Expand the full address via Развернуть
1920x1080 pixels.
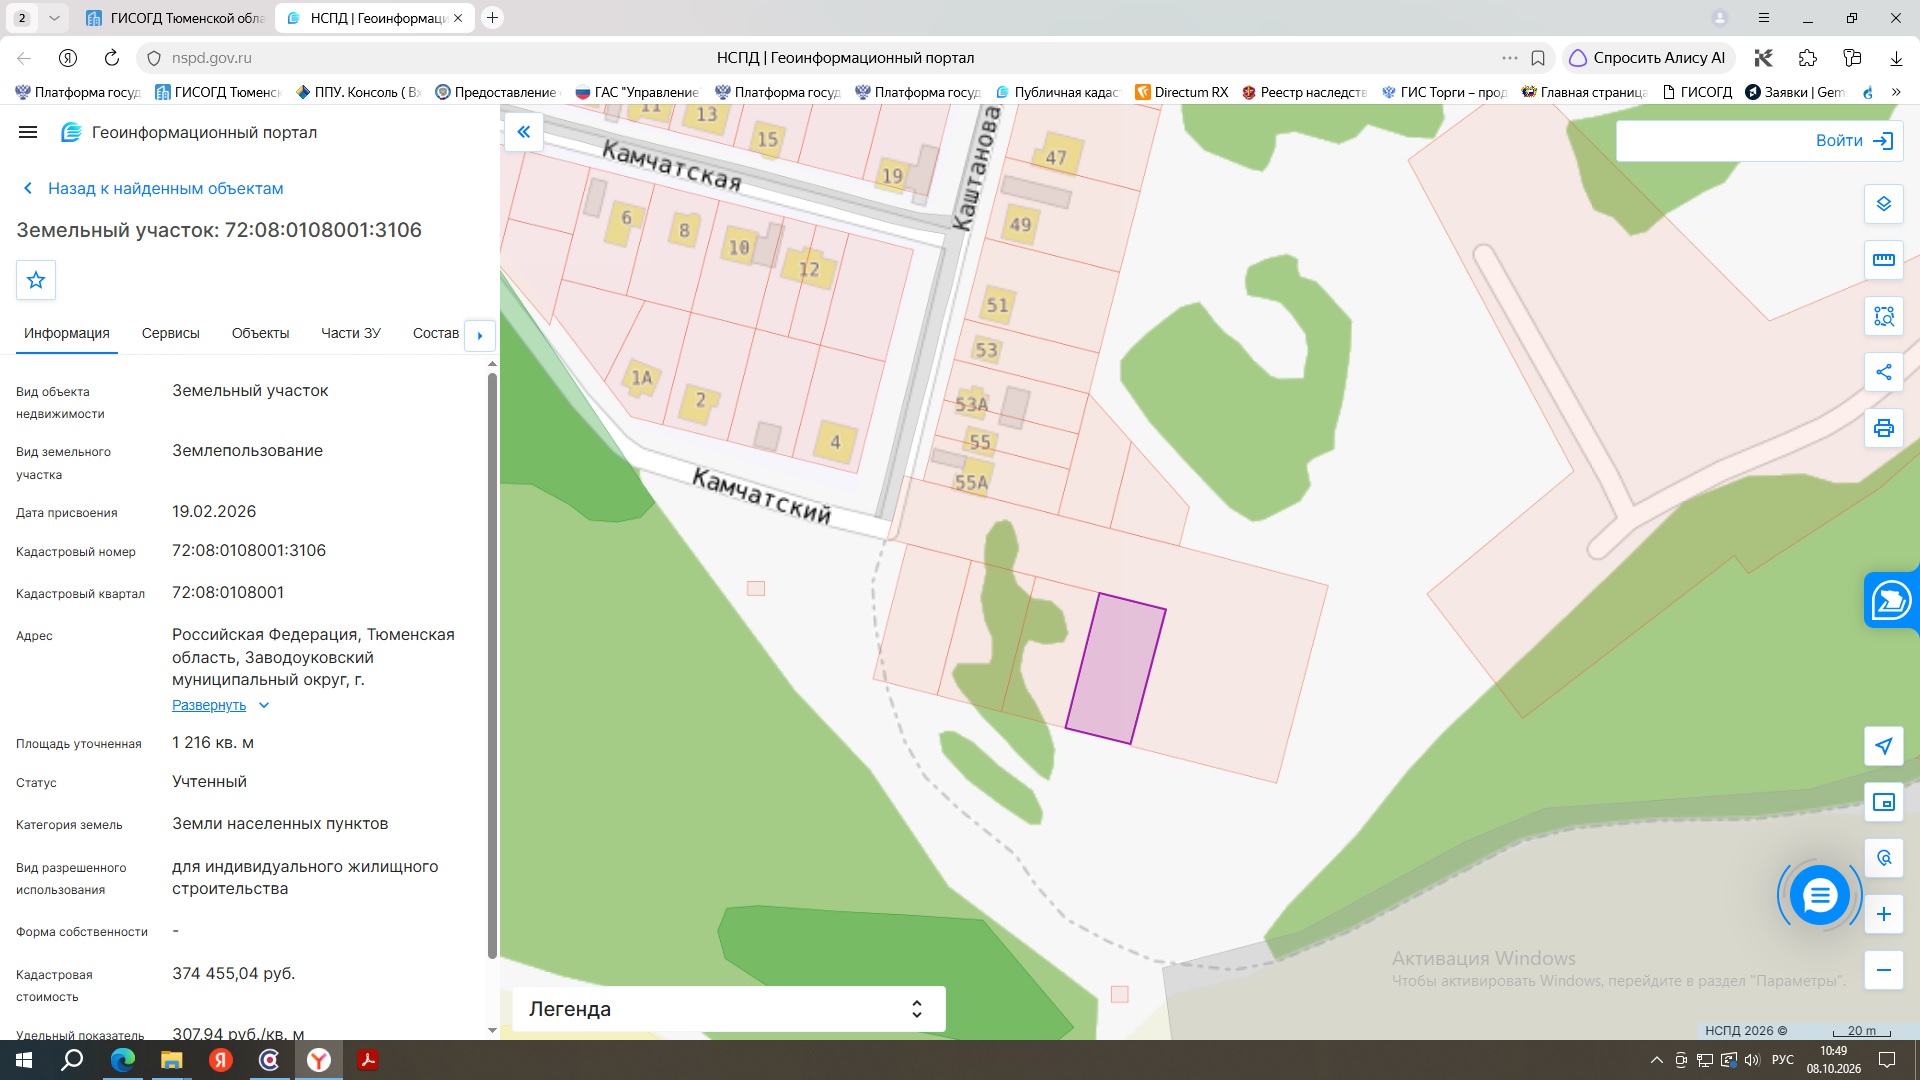click(x=220, y=705)
